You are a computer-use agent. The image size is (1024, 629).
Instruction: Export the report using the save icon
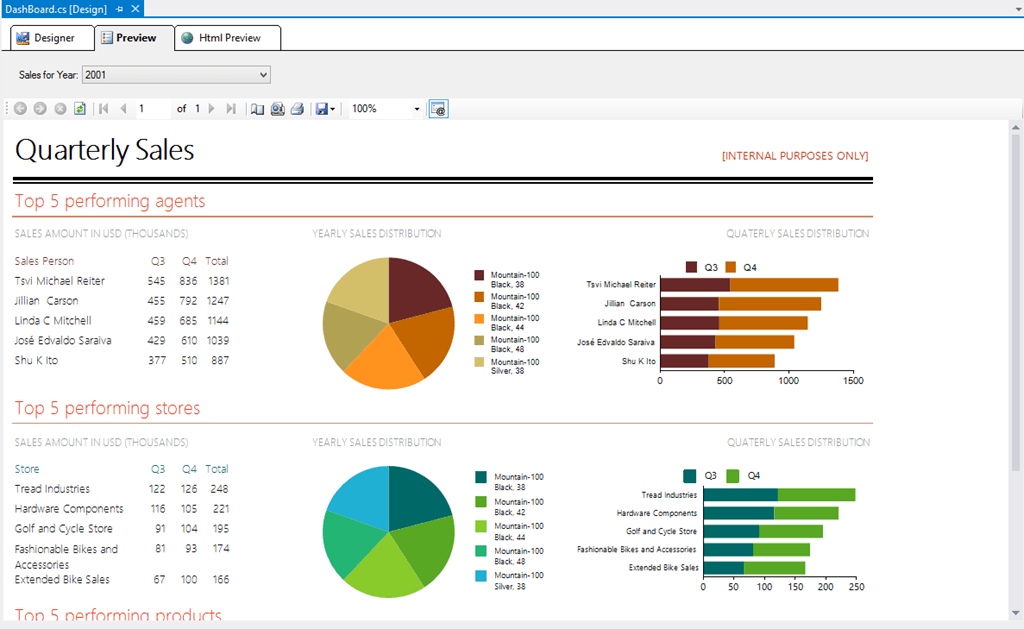[320, 108]
